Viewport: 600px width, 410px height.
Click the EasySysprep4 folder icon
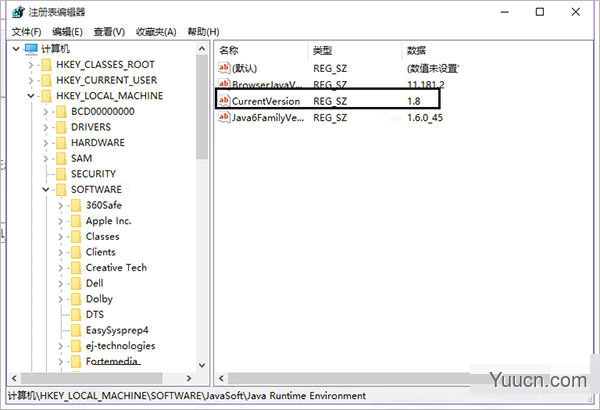click(x=76, y=330)
